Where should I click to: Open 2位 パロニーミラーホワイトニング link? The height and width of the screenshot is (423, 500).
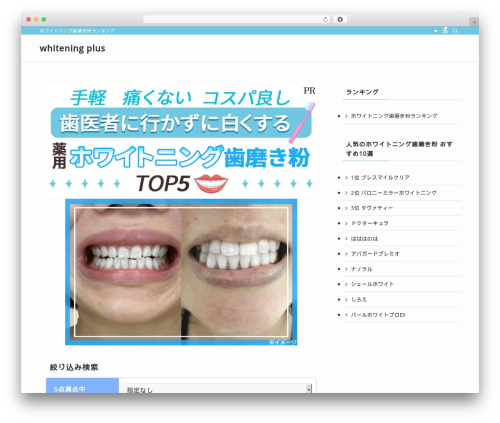click(394, 193)
